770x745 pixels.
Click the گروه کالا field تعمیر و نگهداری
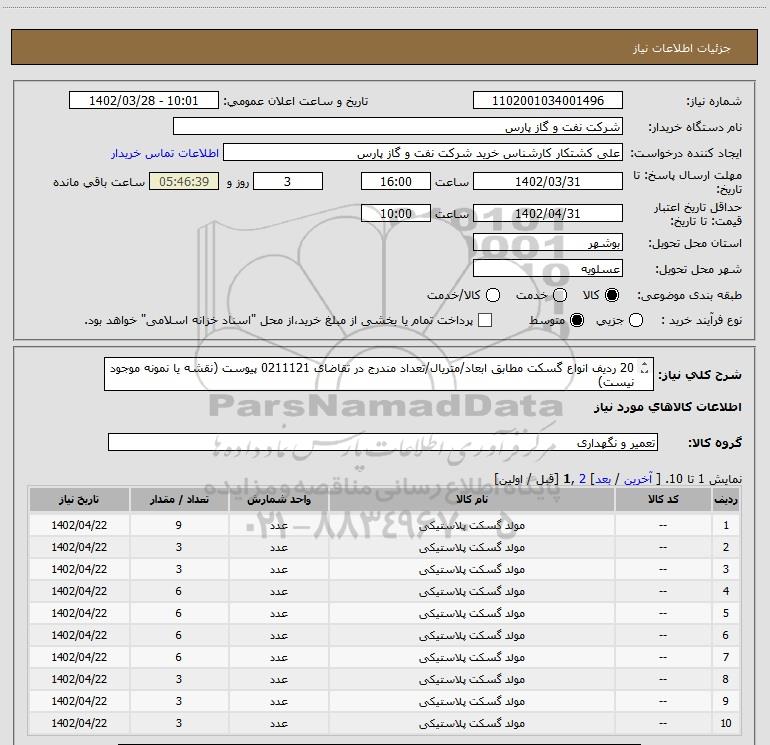(x=383, y=442)
